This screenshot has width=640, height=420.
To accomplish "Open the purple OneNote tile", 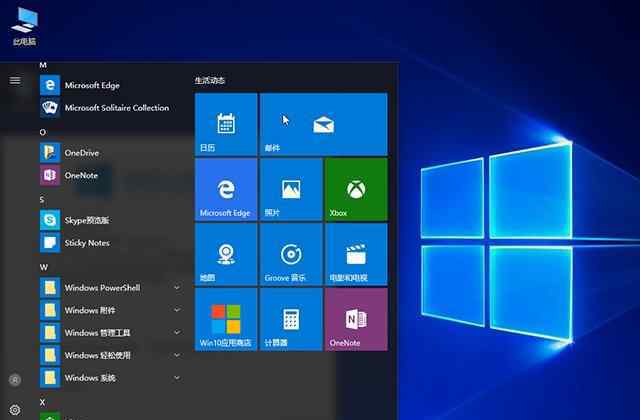I will pyautogui.click(x=356, y=319).
